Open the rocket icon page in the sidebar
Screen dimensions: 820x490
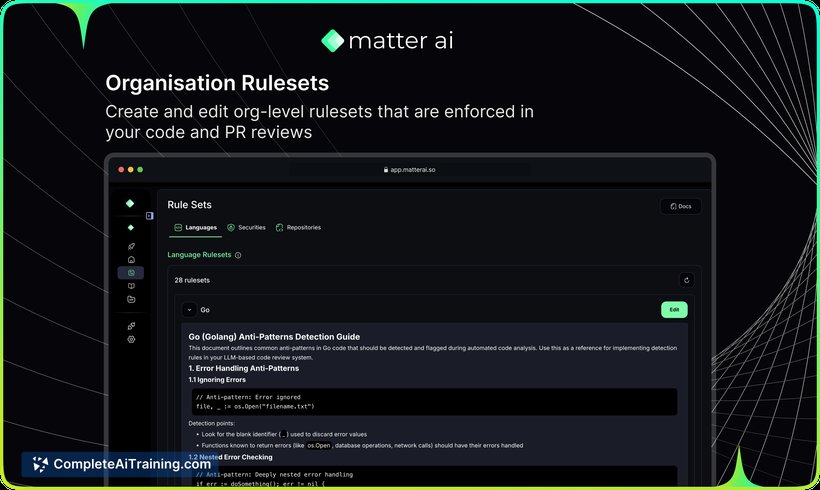tap(131, 246)
